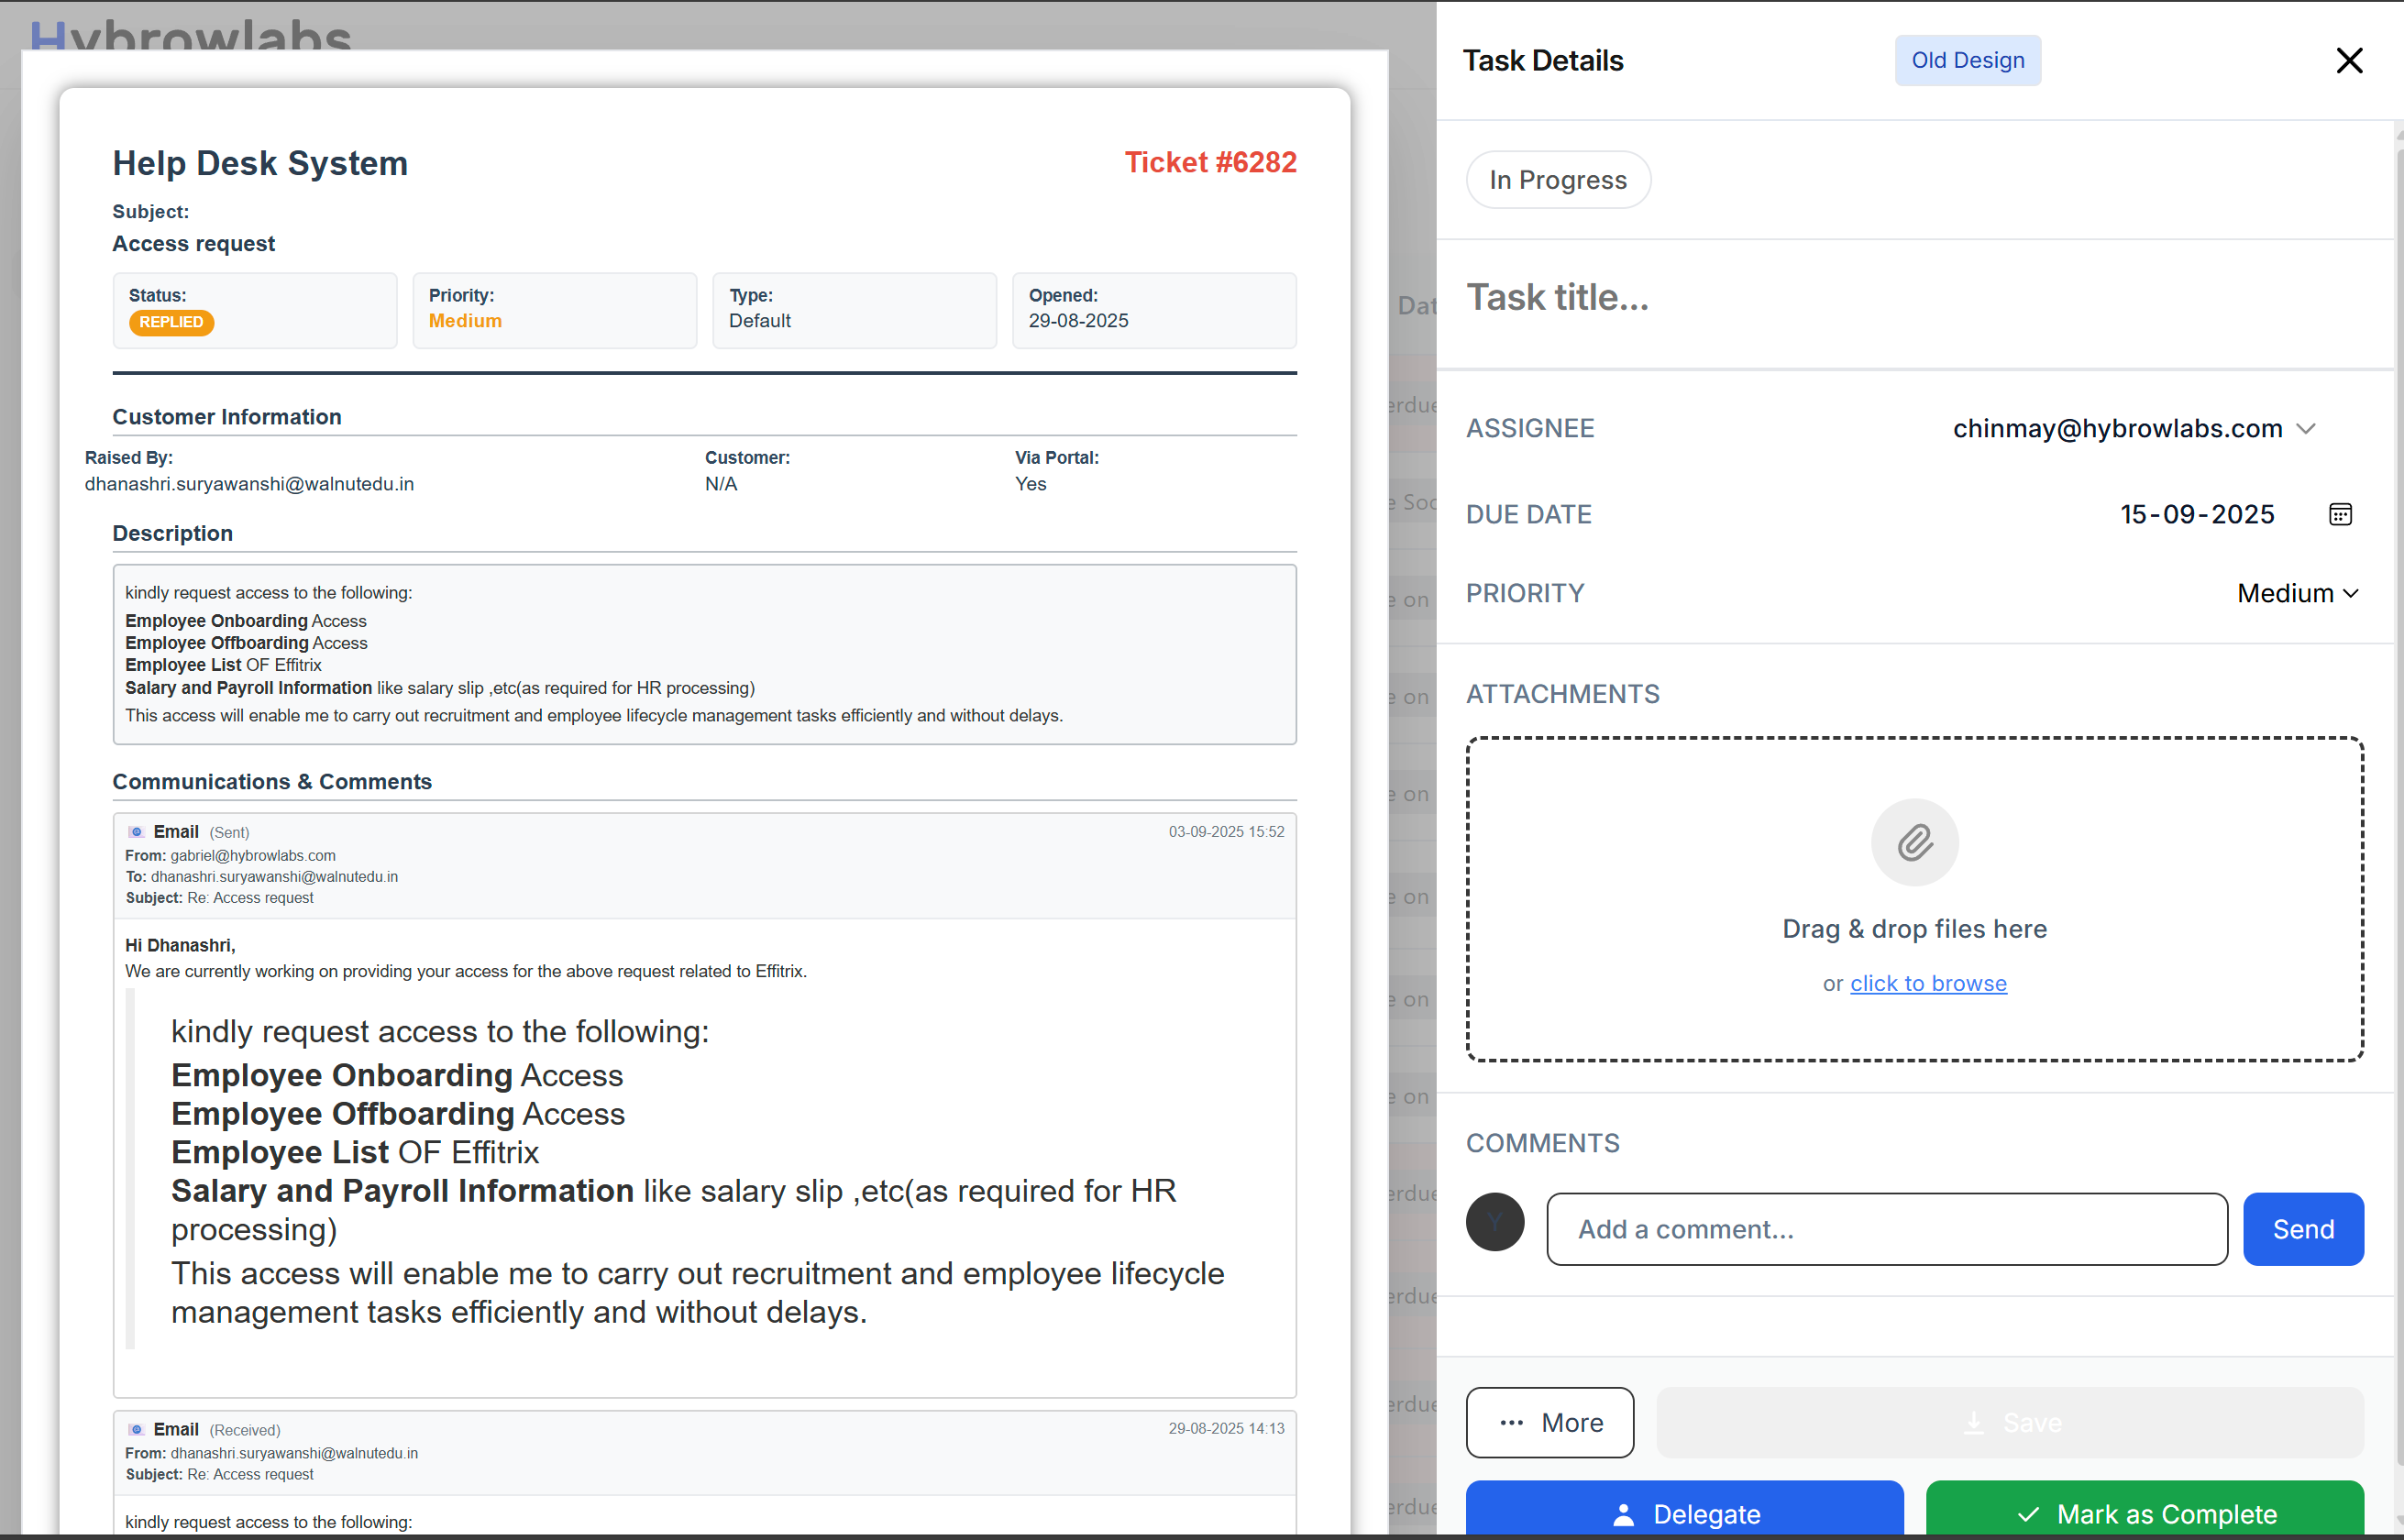This screenshot has height=1540, width=2404.
Task: Send the comment
Action: pos(2302,1229)
